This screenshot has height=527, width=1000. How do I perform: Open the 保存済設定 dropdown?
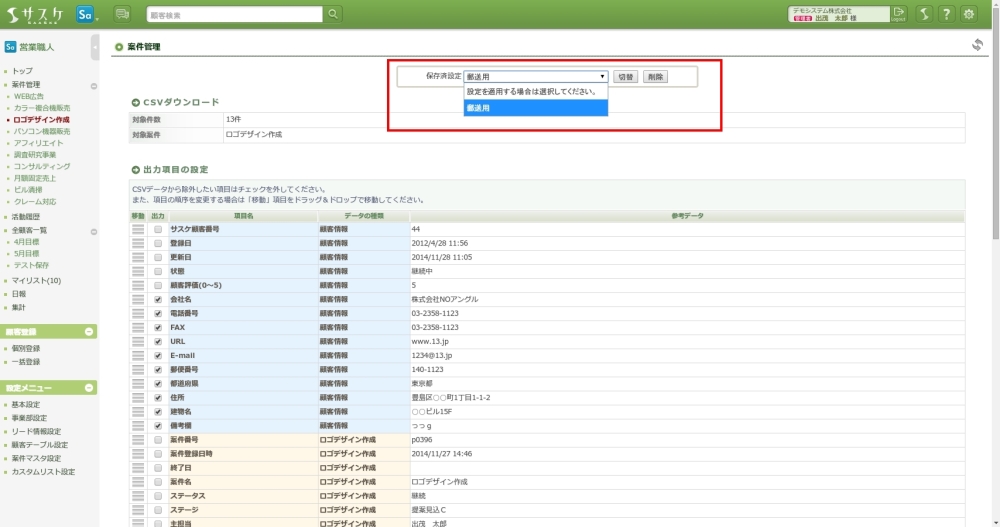tap(535, 76)
